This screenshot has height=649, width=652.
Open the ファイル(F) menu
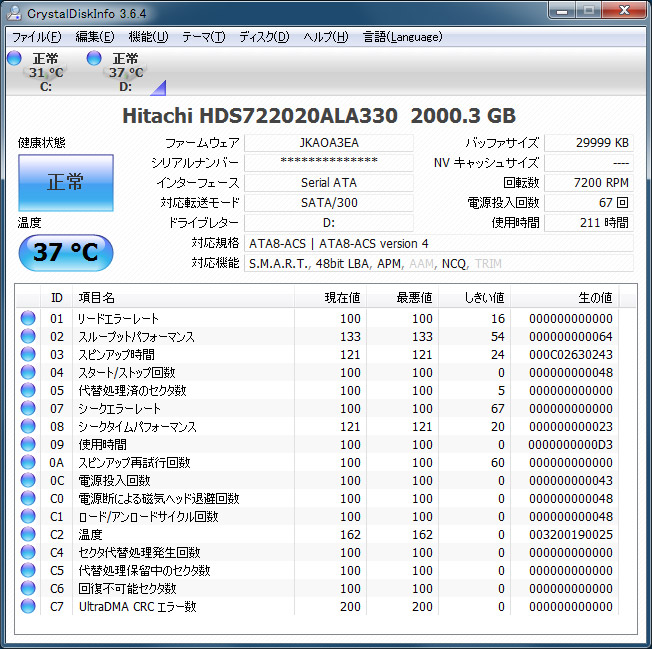point(36,37)
